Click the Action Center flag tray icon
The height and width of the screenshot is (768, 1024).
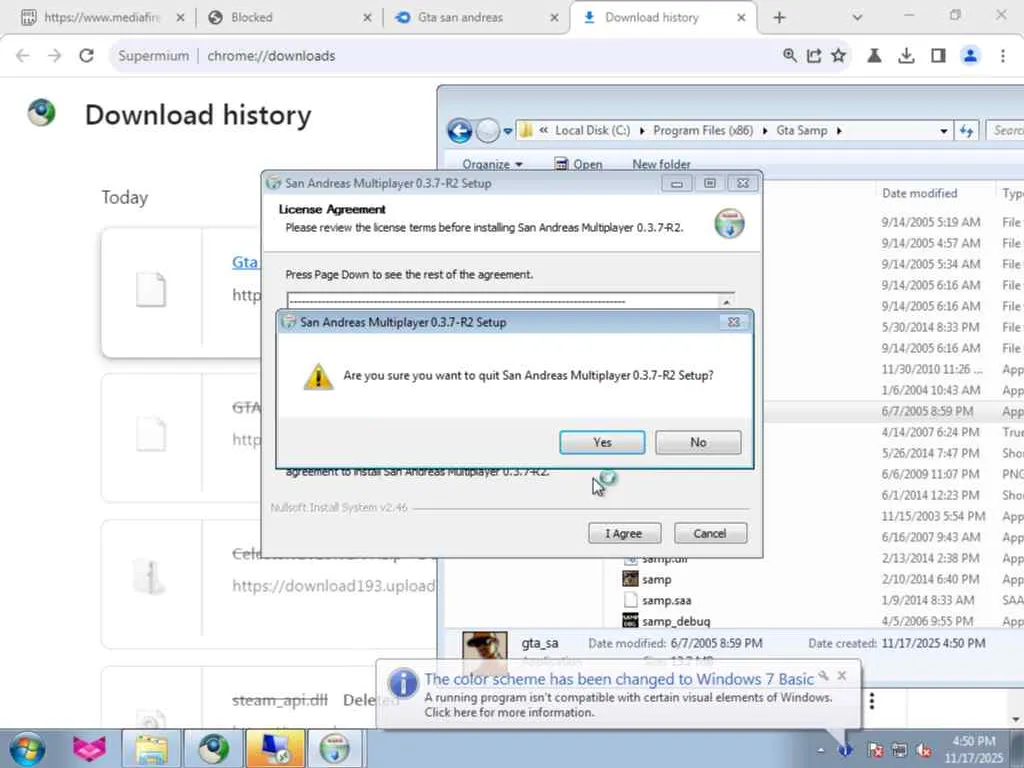(876, 750)
